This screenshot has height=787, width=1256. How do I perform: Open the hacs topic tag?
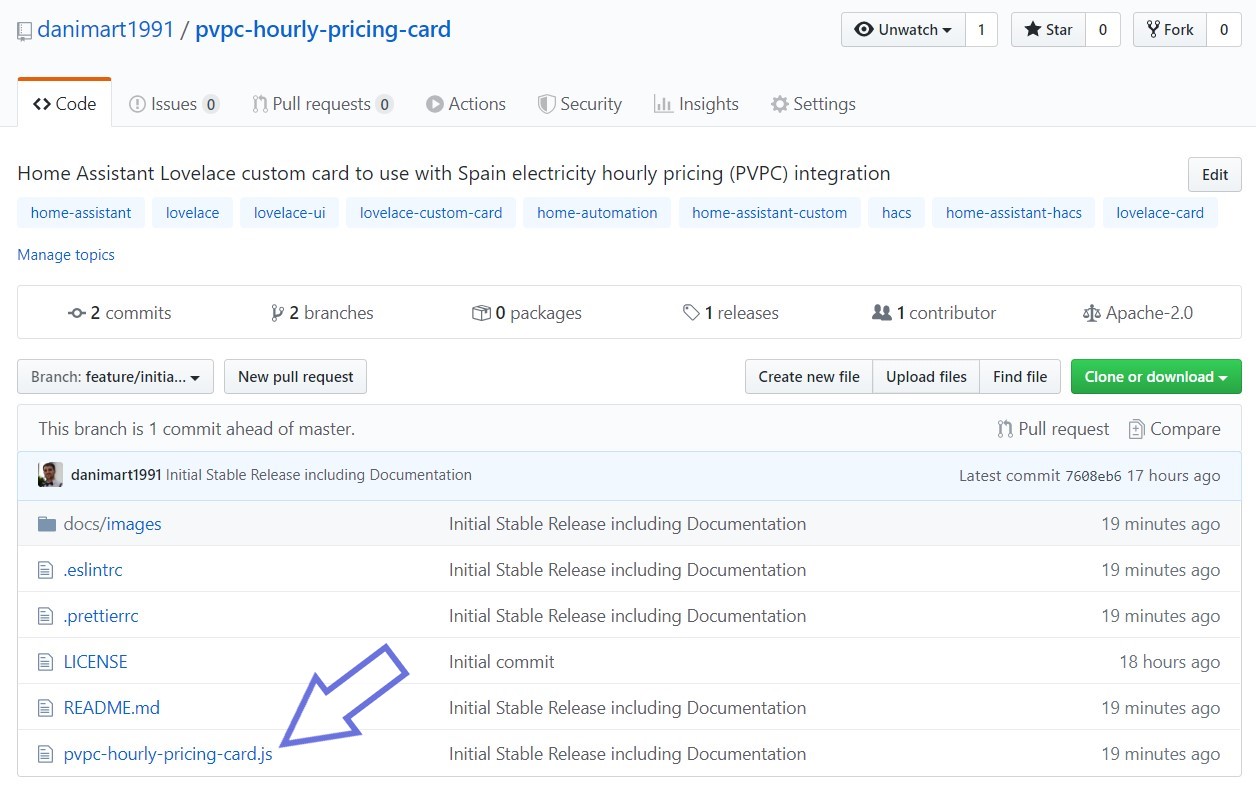(896, 212)
